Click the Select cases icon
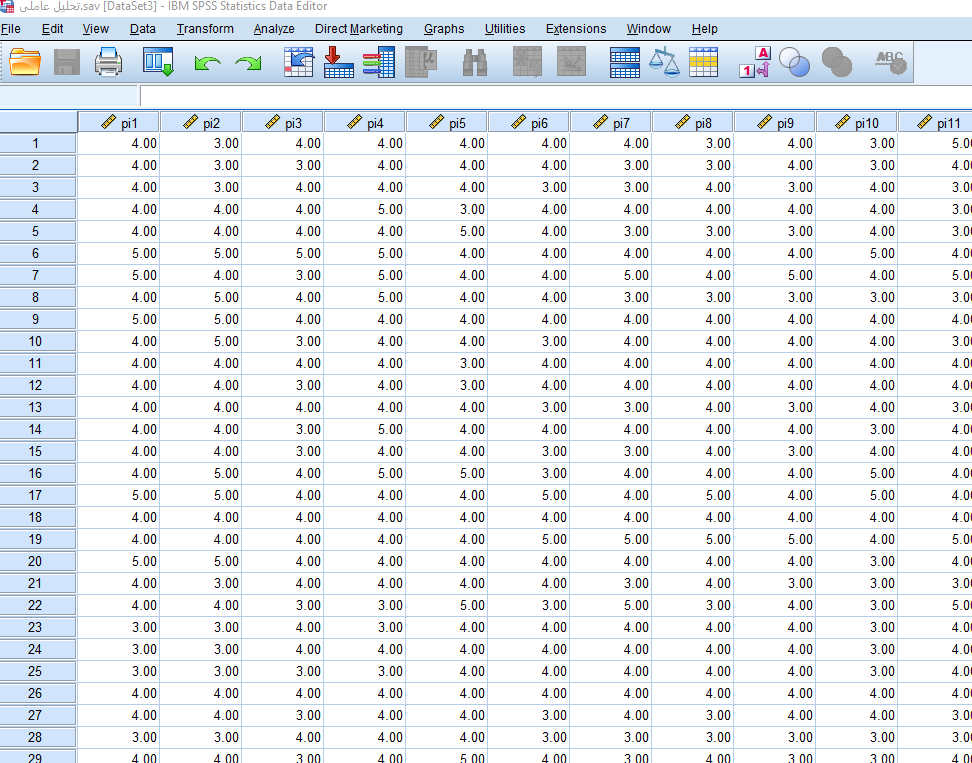This screenshot has width=972, height=763. coord(703,63)
